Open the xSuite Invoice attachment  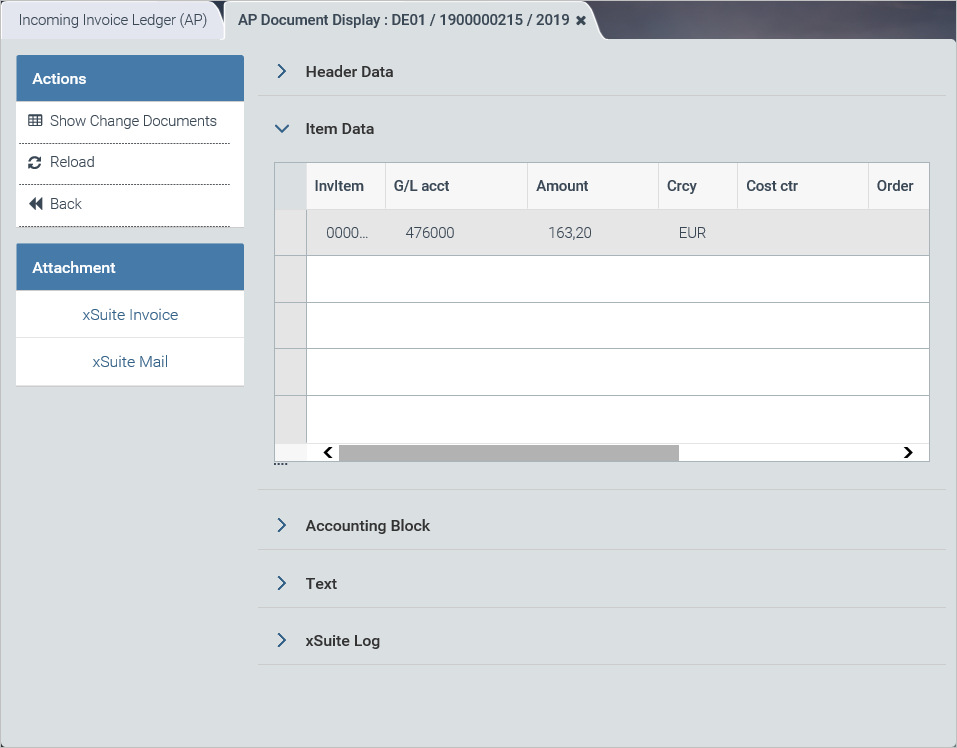pyautogui.click(x=130, y=315)
